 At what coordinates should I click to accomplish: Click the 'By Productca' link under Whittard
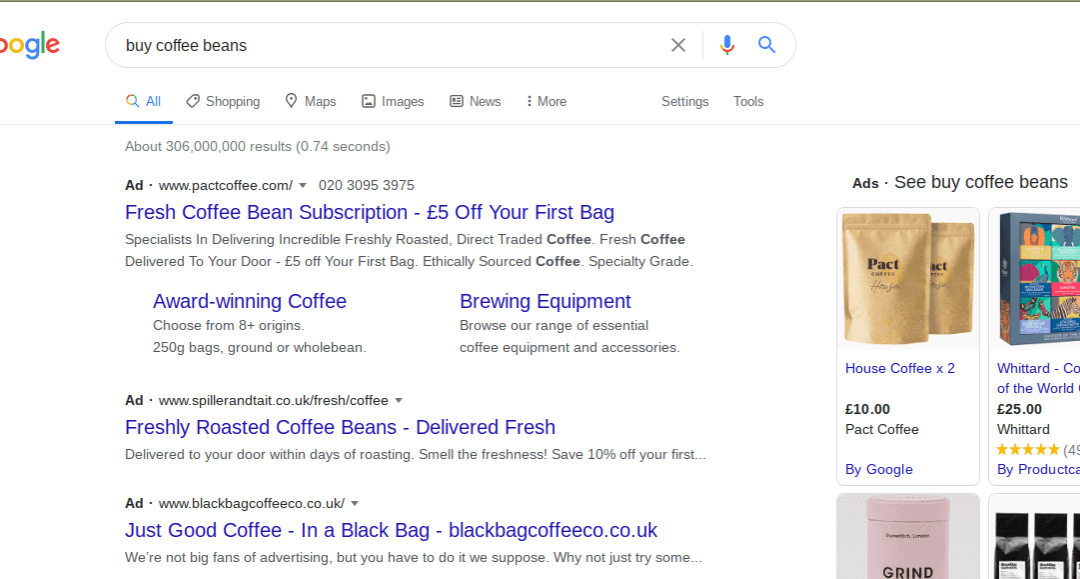click(1038, 470)
